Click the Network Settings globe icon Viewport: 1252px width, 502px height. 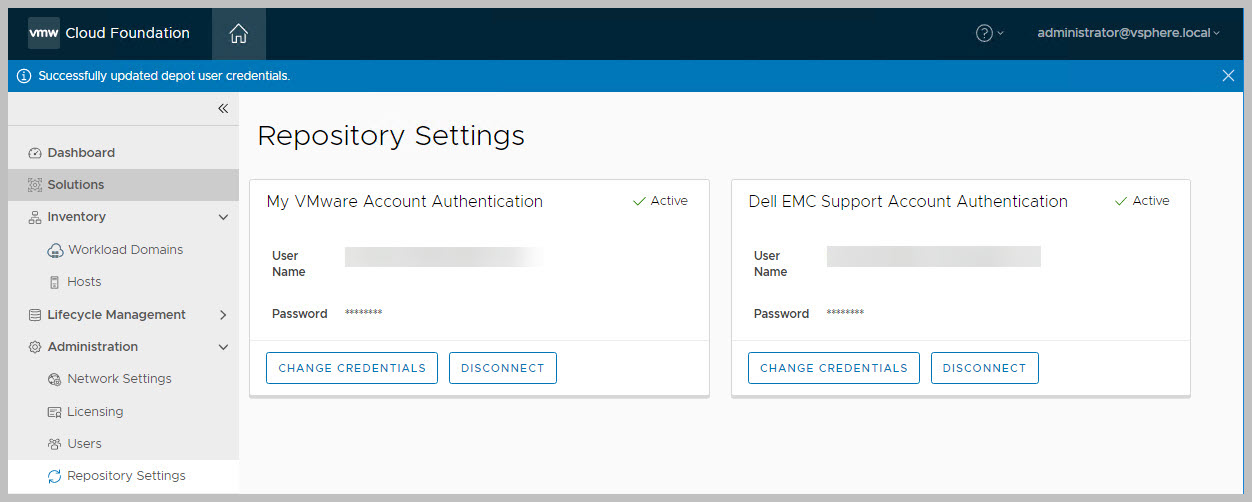pos(55,379)
